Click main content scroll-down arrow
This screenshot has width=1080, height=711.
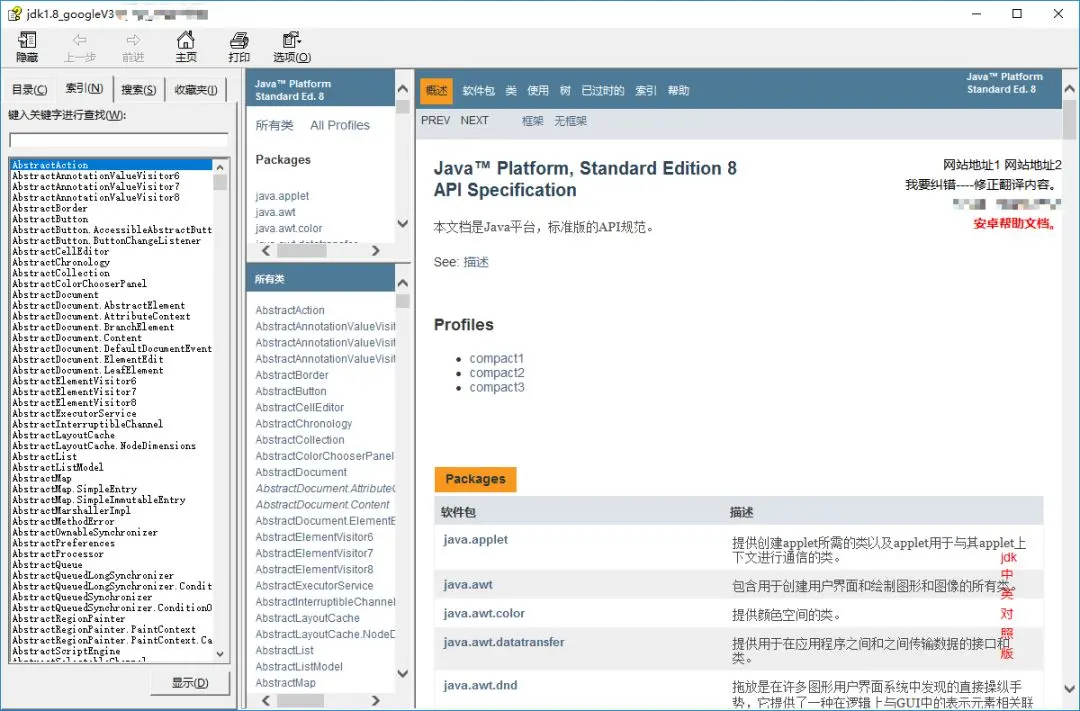(x=1070, y=688)
